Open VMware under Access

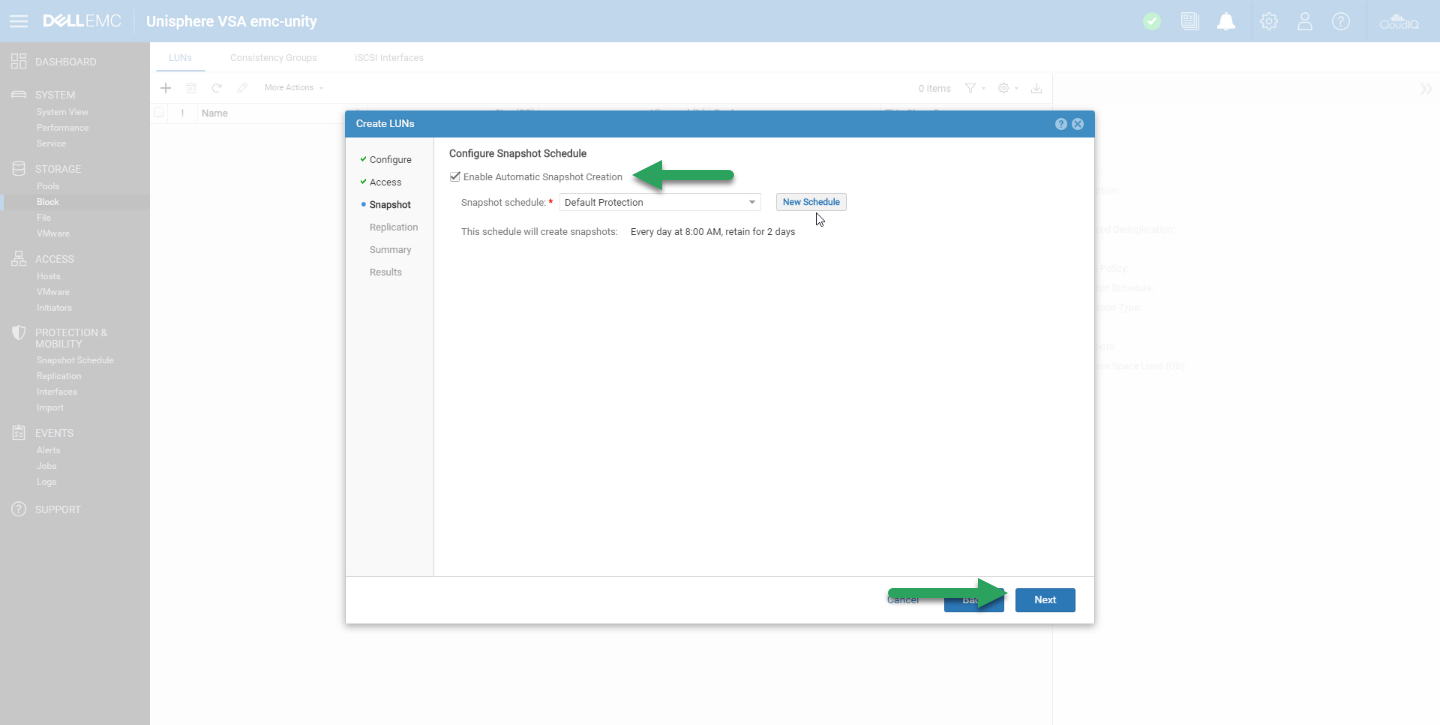(x=53, y=292)
